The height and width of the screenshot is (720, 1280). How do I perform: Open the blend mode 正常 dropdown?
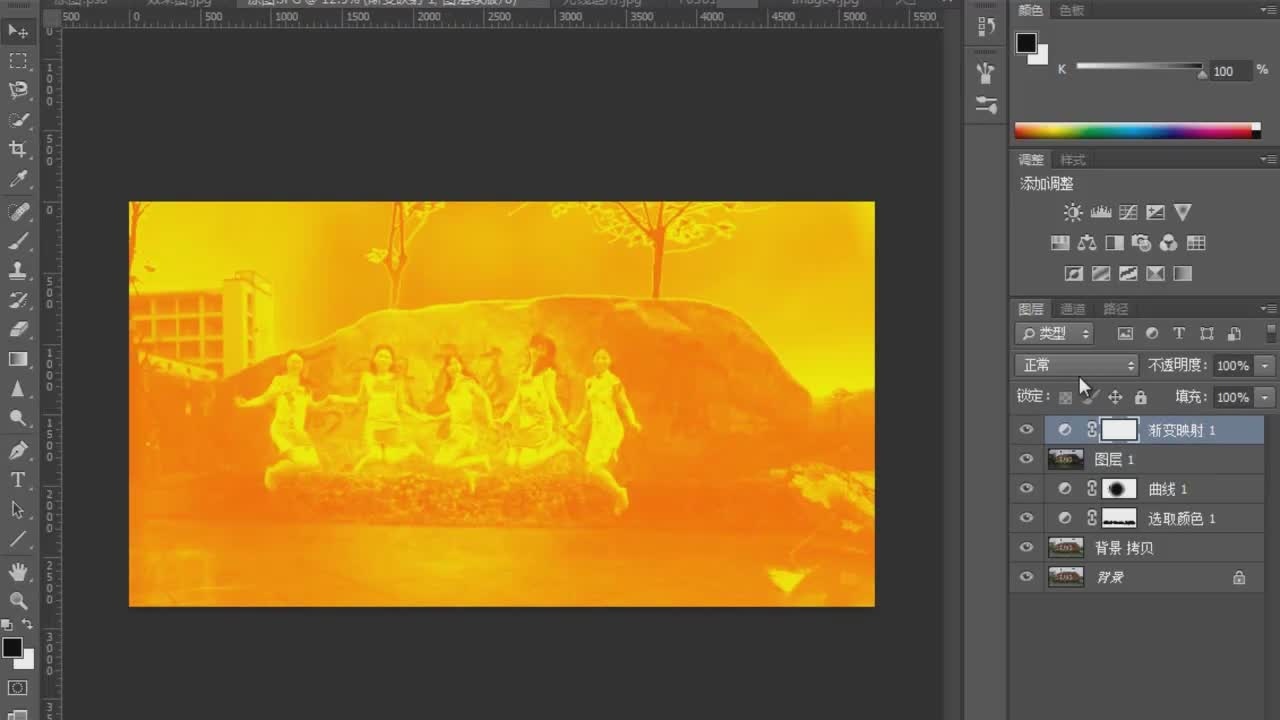click(1076, 365)
